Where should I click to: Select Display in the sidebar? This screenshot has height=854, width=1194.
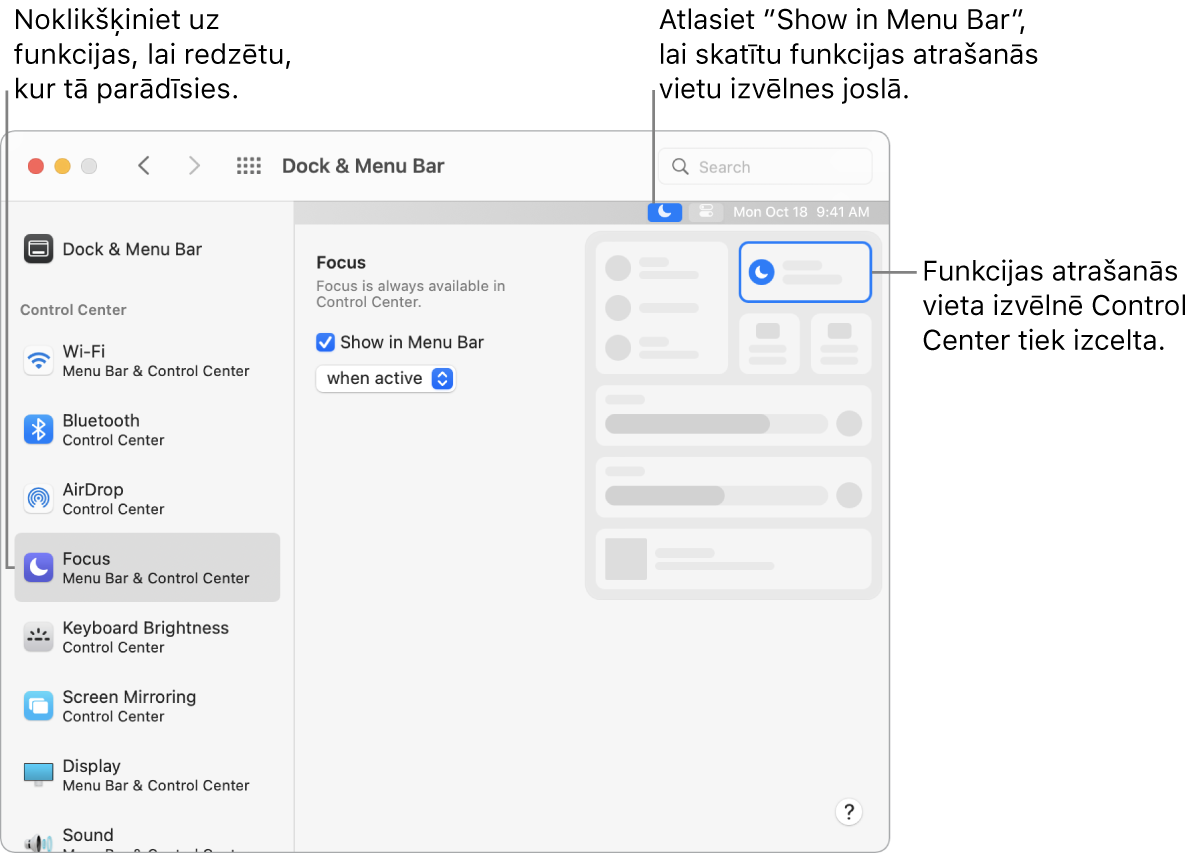click(147, 775)
